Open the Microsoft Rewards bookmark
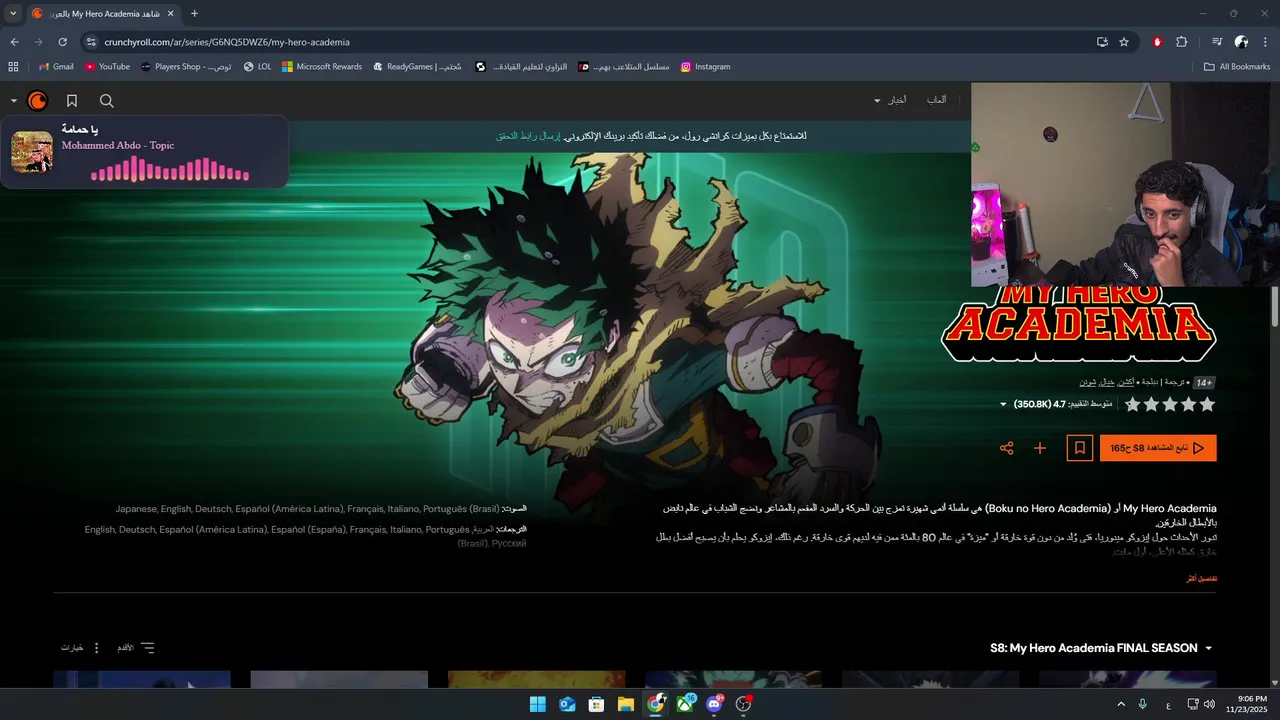This screenshot has height=720, width=1280. (322, 67)
